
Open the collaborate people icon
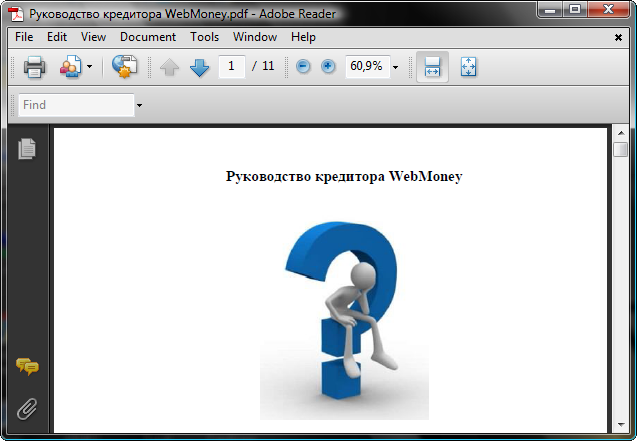71,67
